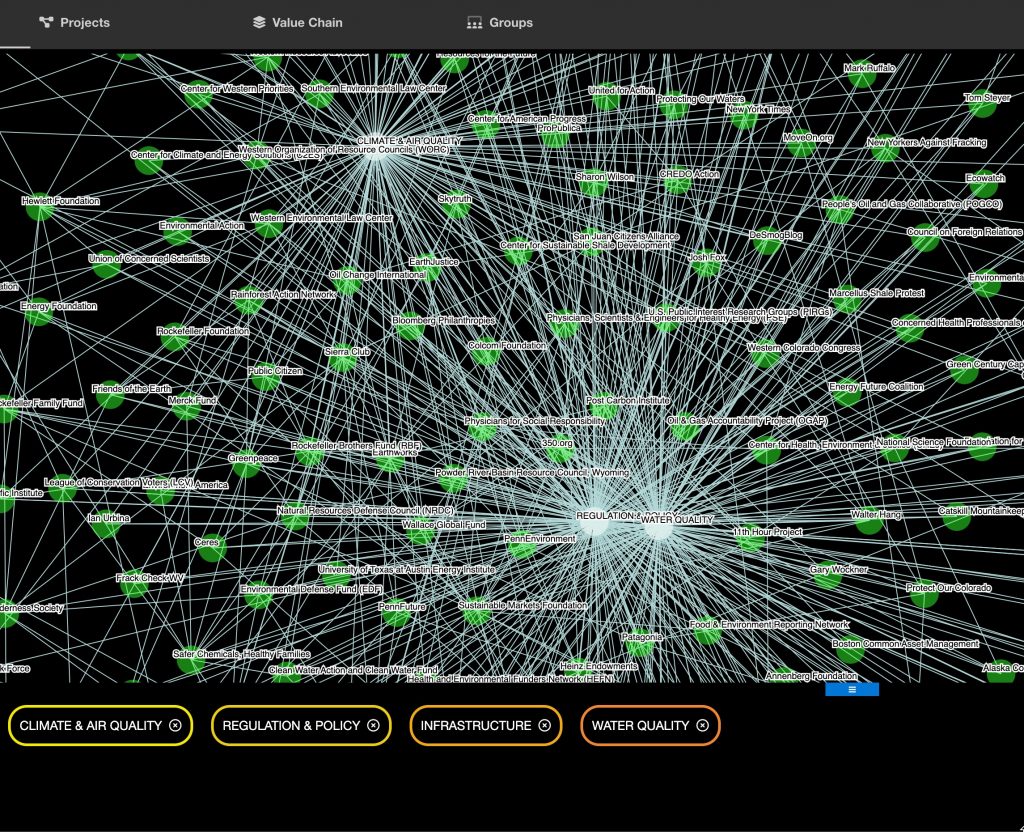Screen dimensions: 1024x832
Task: Click the EarthJustice node
Action: 426,268
